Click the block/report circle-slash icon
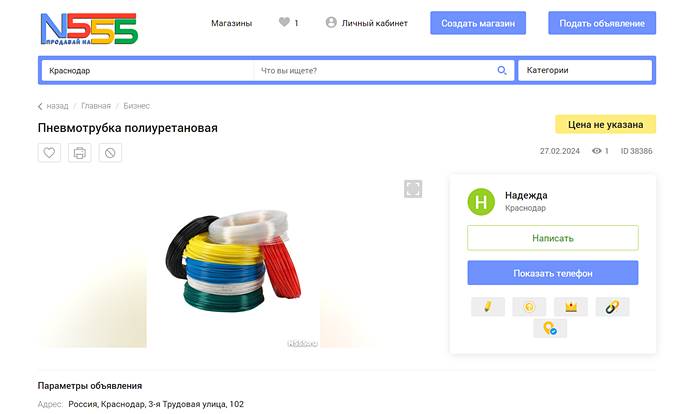Viewport: 700px width, 414px height. (x=110, y=153)
